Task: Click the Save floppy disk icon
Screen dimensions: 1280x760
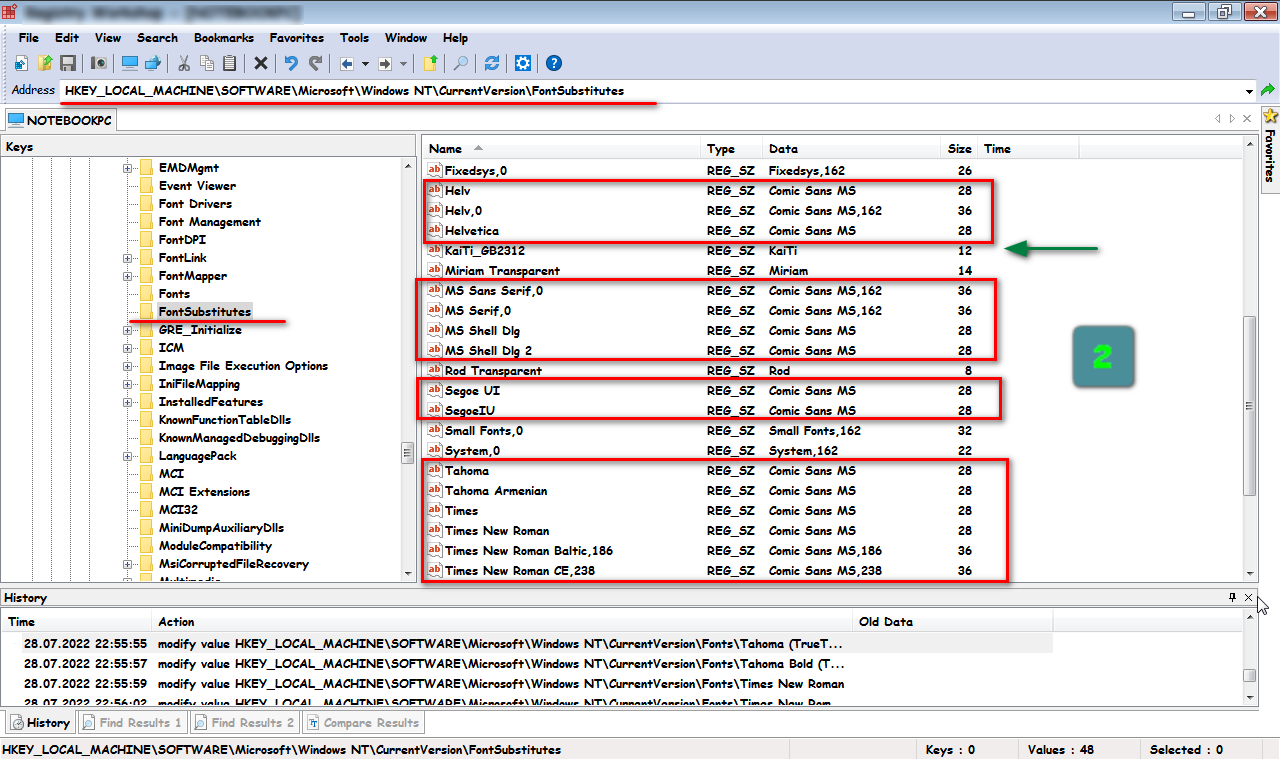Action: click(68, 63)
